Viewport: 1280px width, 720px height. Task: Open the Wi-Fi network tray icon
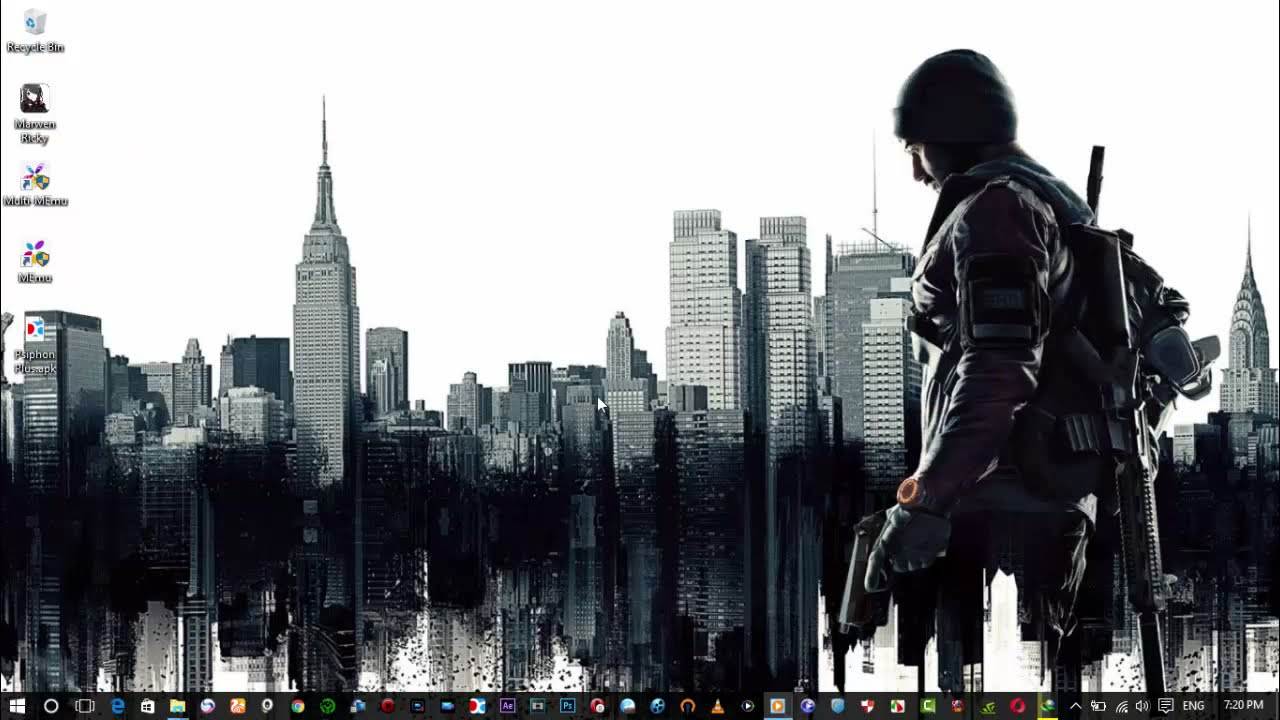click(1121, 706)
